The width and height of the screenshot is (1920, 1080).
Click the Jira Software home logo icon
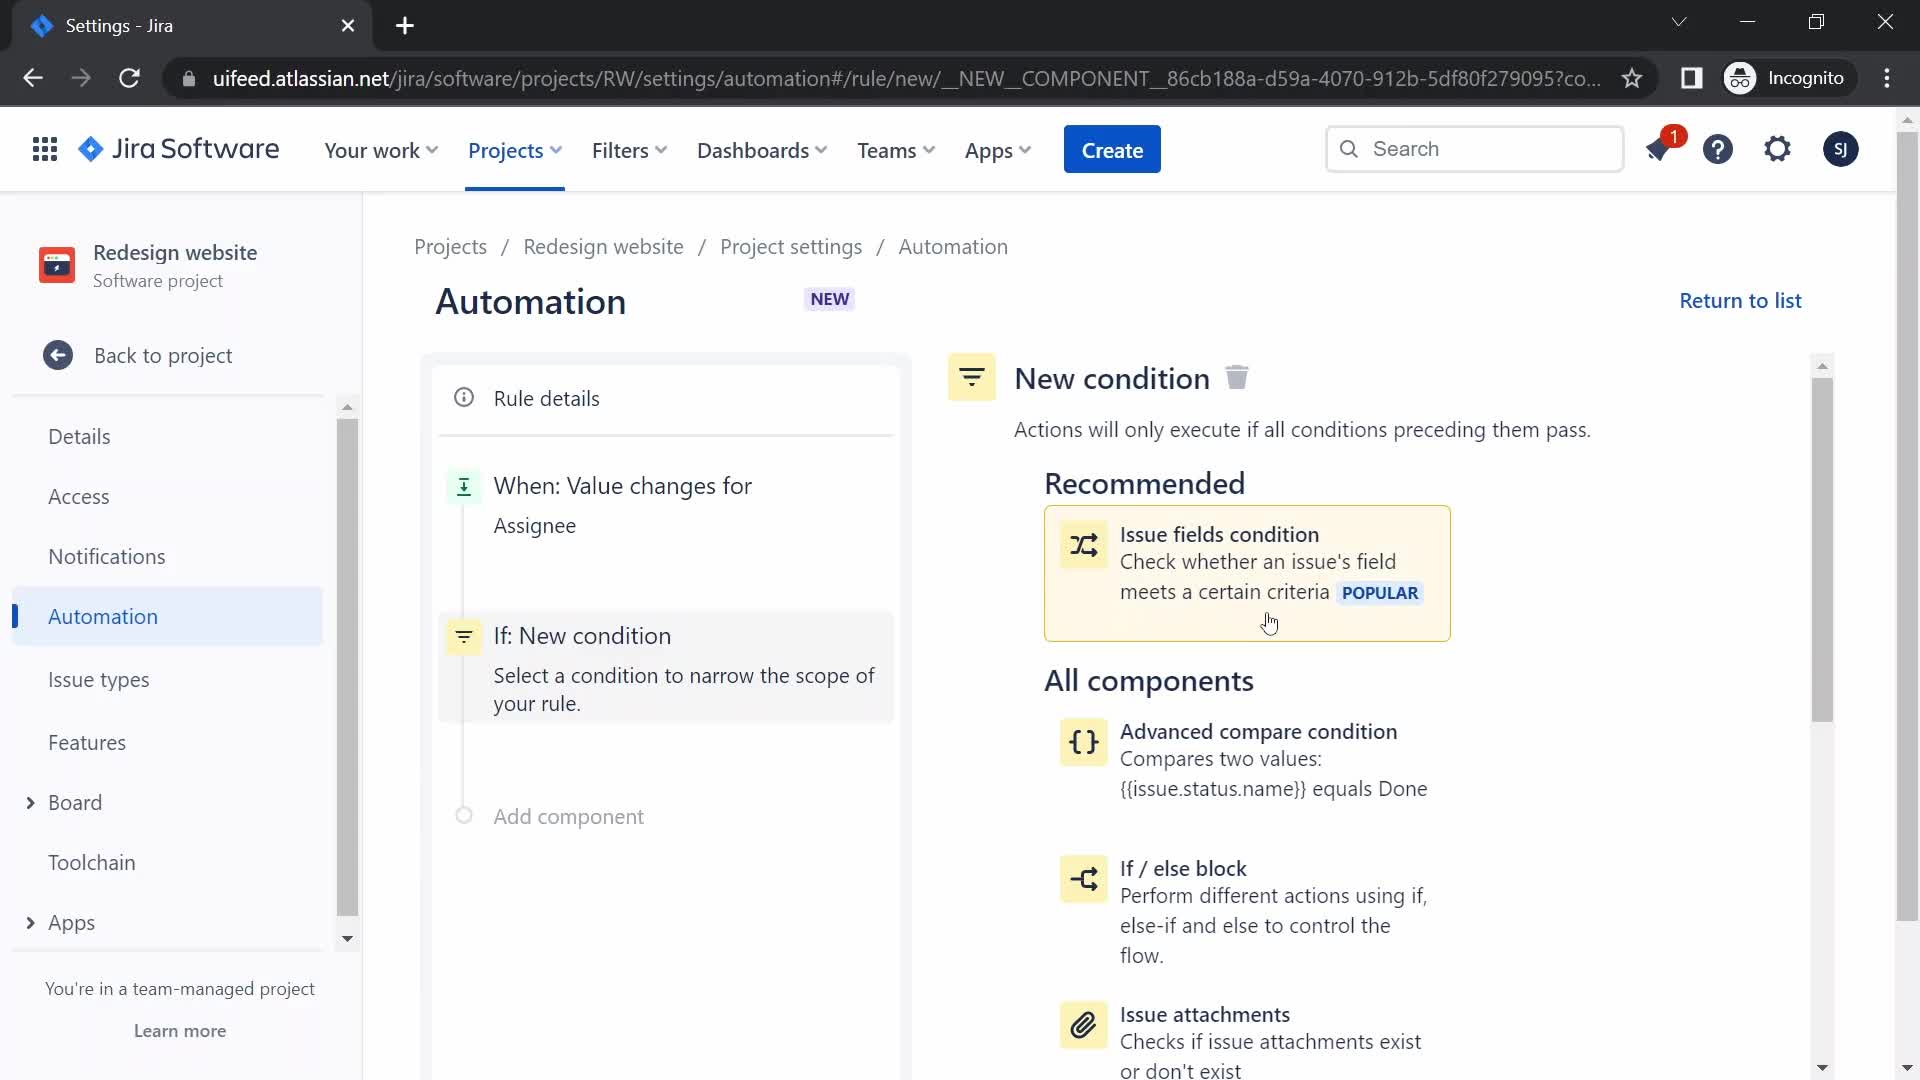point(90,148)
